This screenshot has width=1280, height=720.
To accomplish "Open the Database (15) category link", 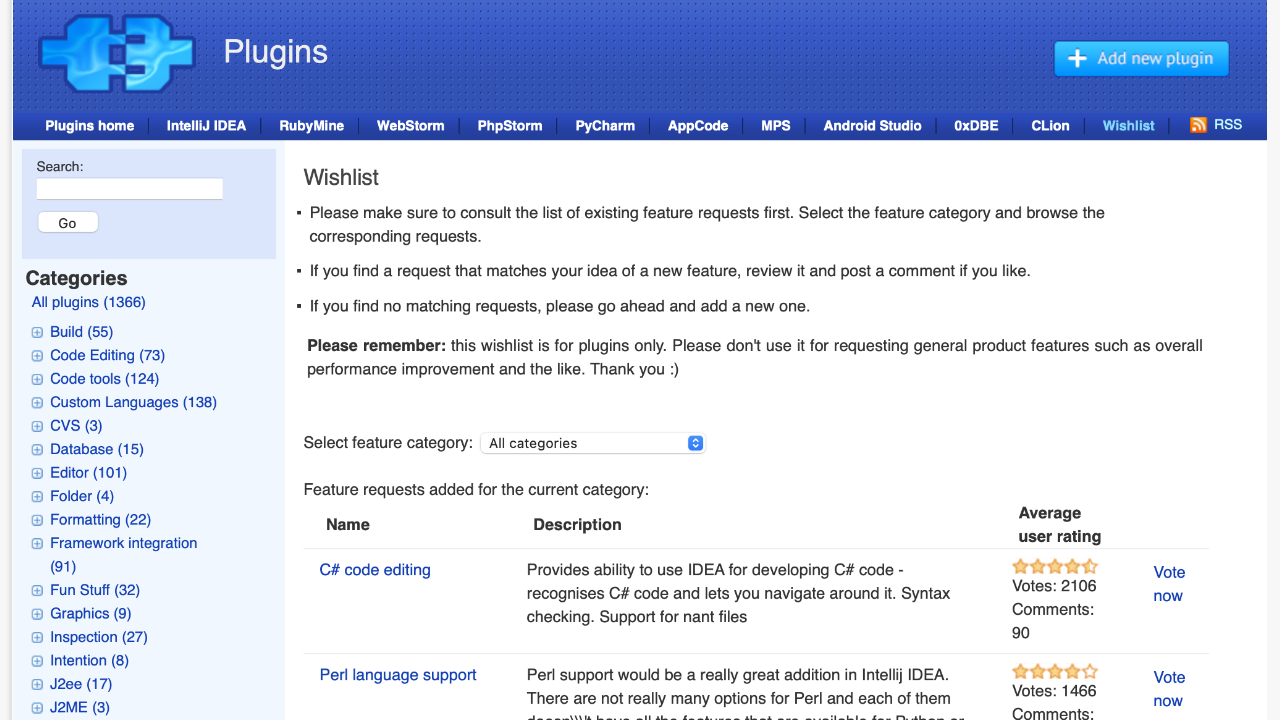I will coord(97,449).
